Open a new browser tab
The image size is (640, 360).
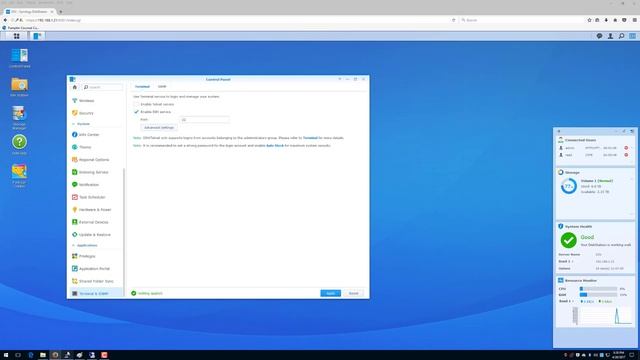point(61,12)
